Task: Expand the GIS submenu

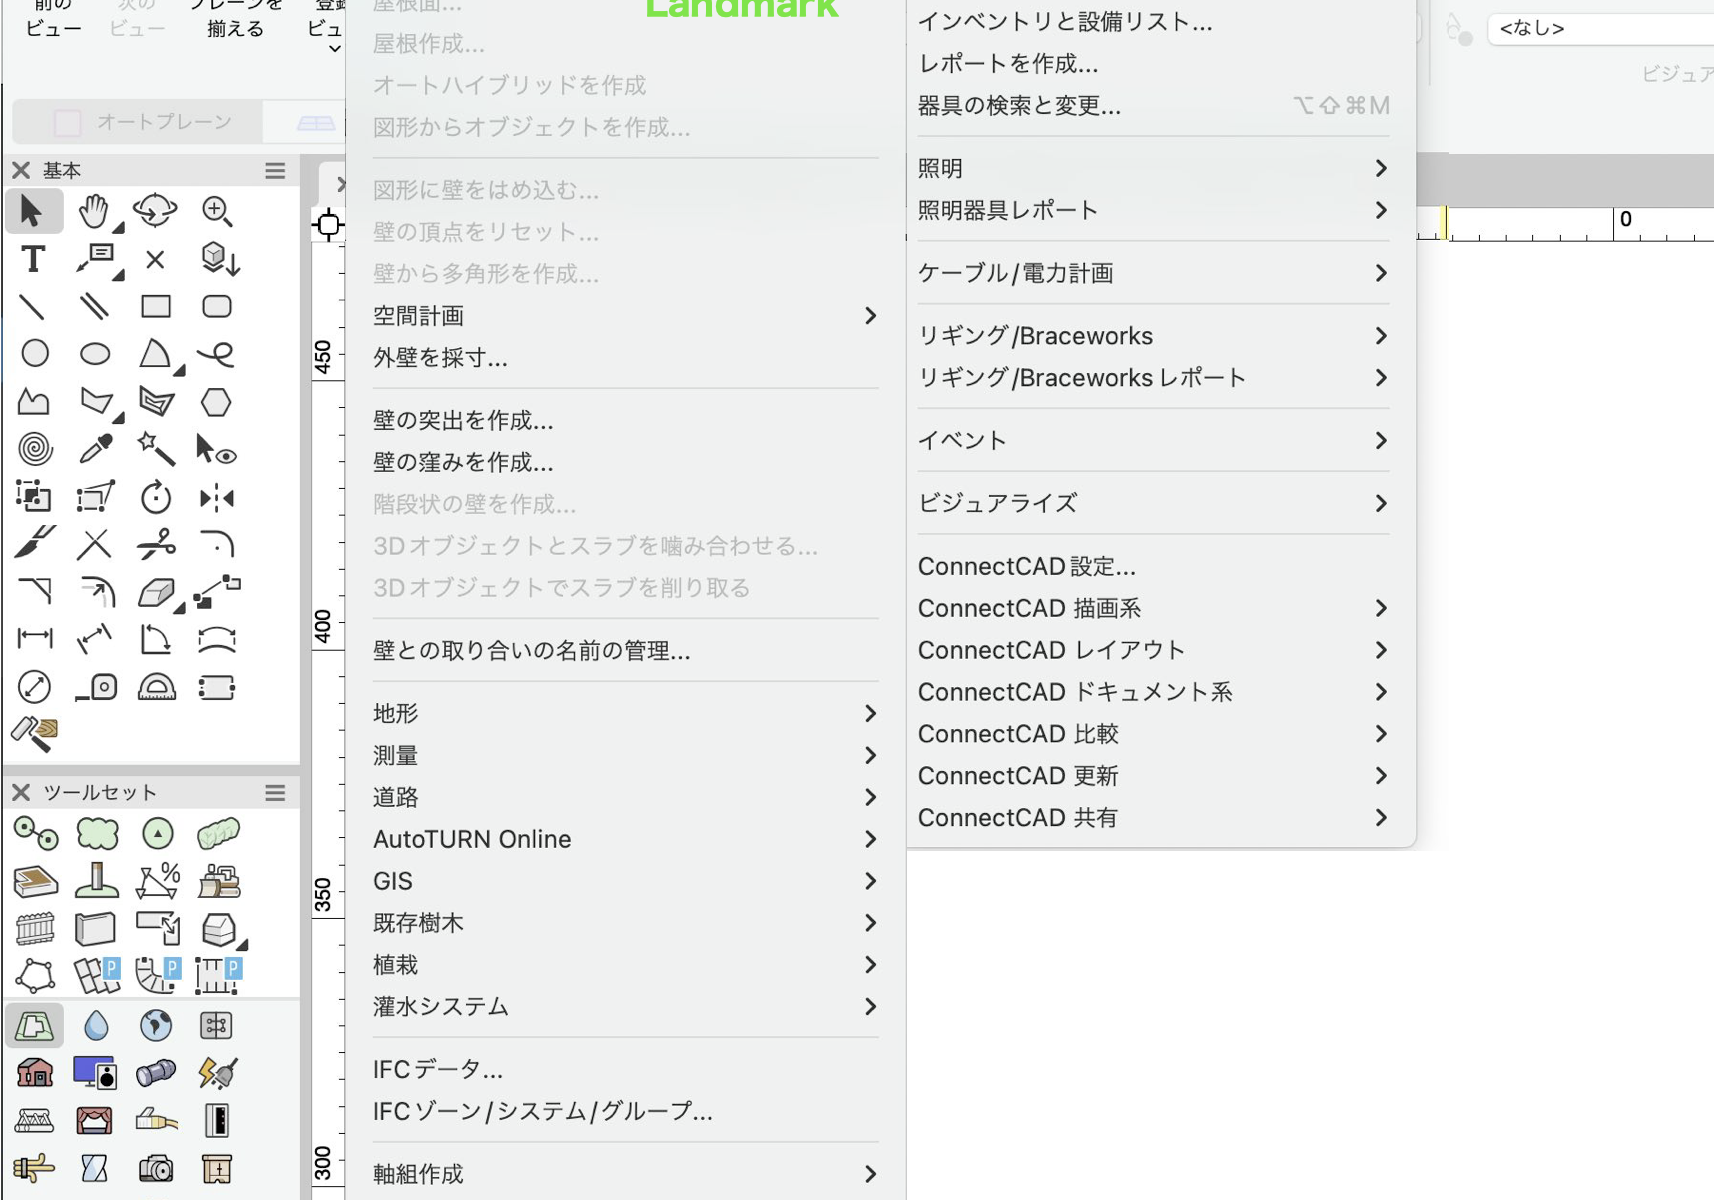Action: point(625,882)
